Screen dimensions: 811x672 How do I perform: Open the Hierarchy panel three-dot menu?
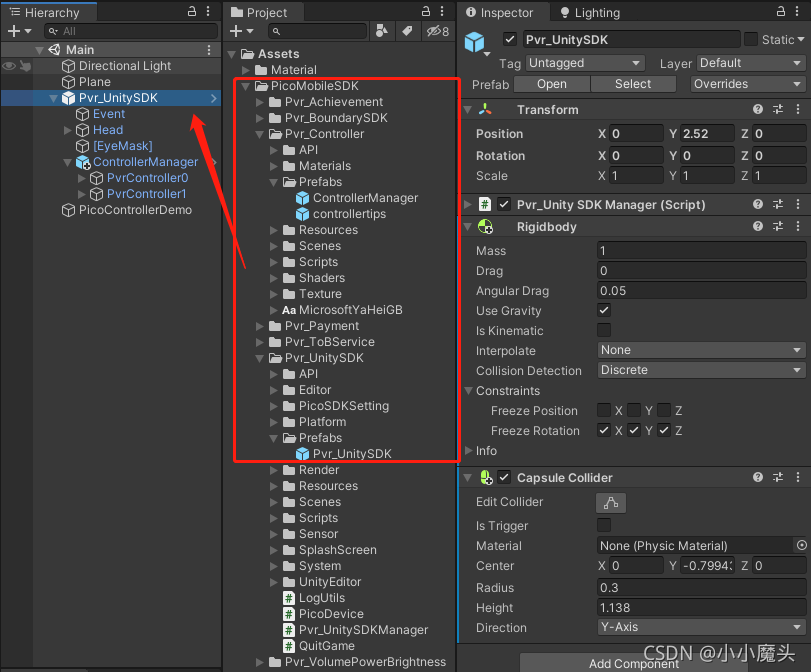[x=208, y=11]
